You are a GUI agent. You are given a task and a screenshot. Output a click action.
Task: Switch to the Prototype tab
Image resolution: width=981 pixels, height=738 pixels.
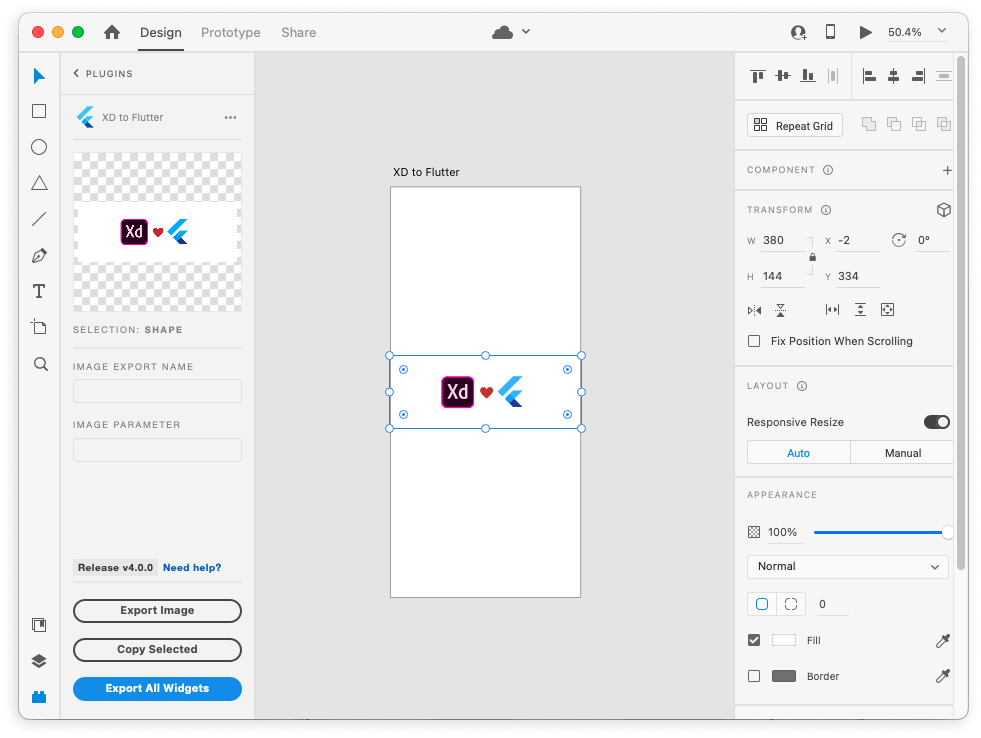click(x=230, y=33)
